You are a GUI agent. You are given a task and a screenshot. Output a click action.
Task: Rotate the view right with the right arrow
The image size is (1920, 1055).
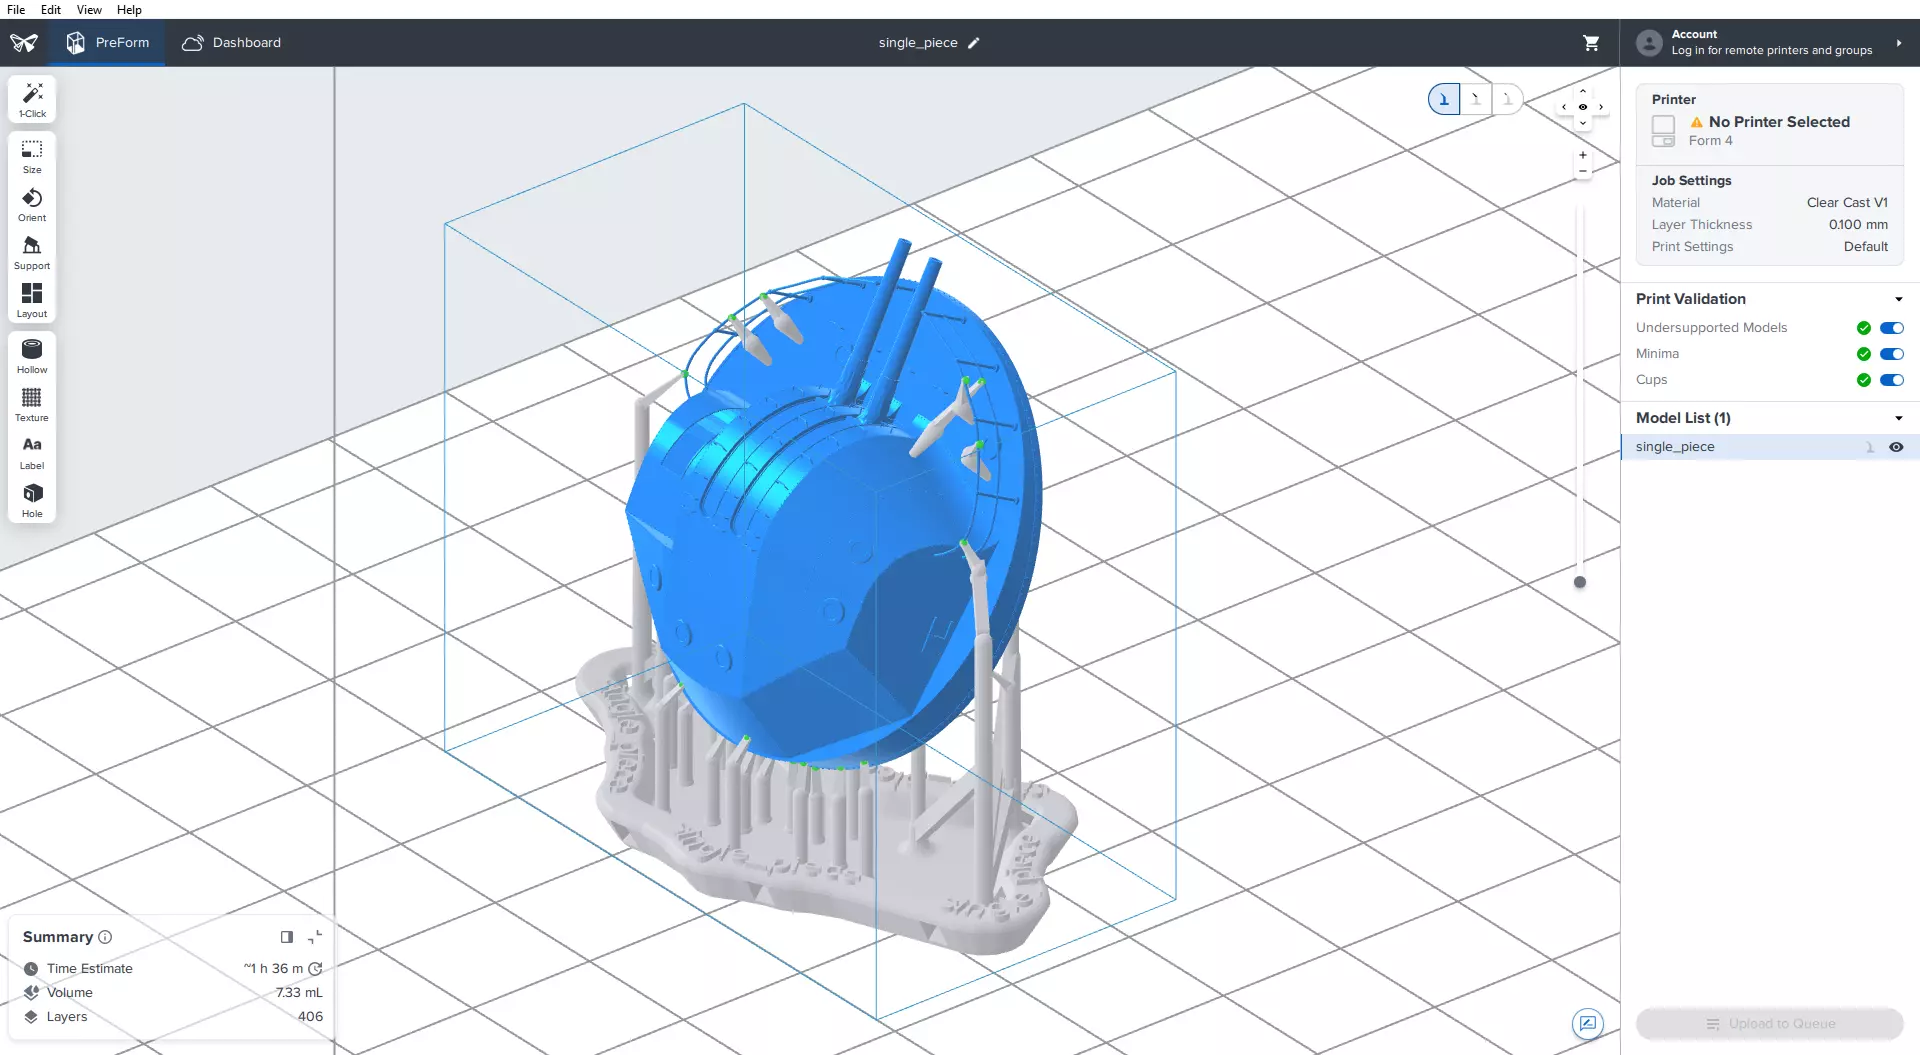1601,107
